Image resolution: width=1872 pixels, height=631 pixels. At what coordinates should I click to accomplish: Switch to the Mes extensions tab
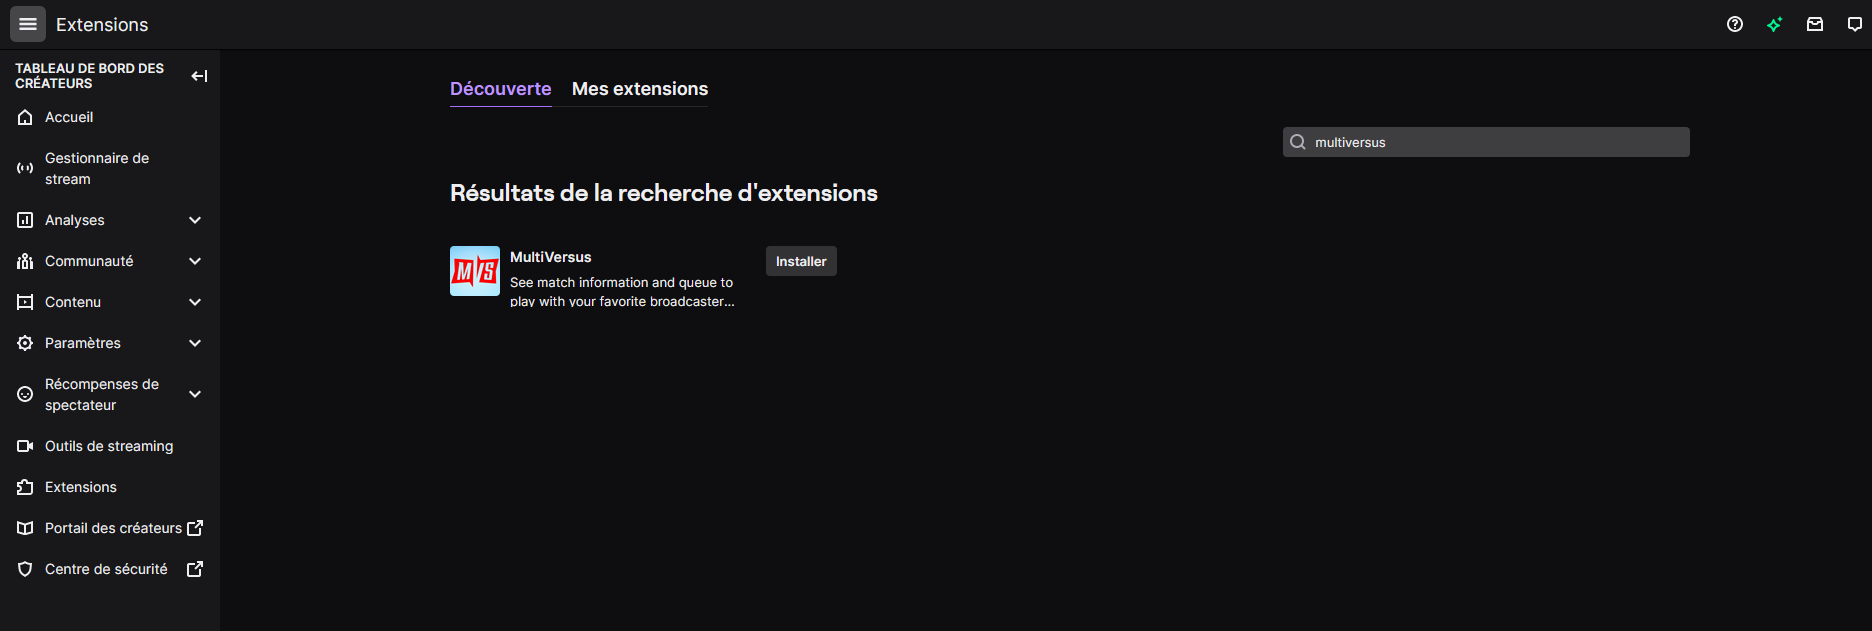pos(640,89)
